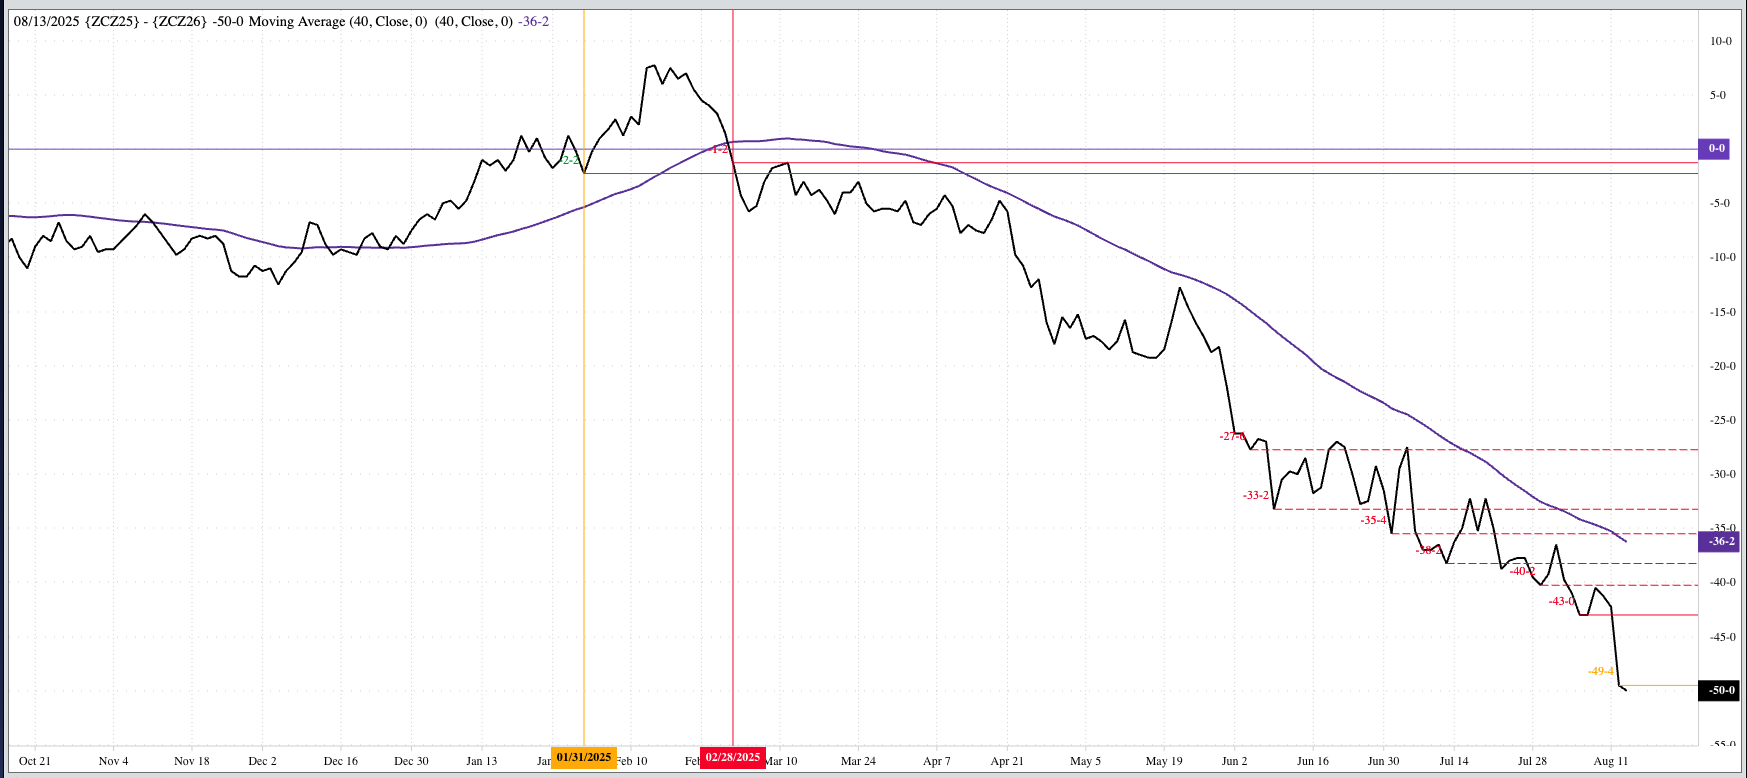Viewport: 1747px width, 778px height.
Task: Select the -43-0 red level annotation
Action: point(1561,601)
